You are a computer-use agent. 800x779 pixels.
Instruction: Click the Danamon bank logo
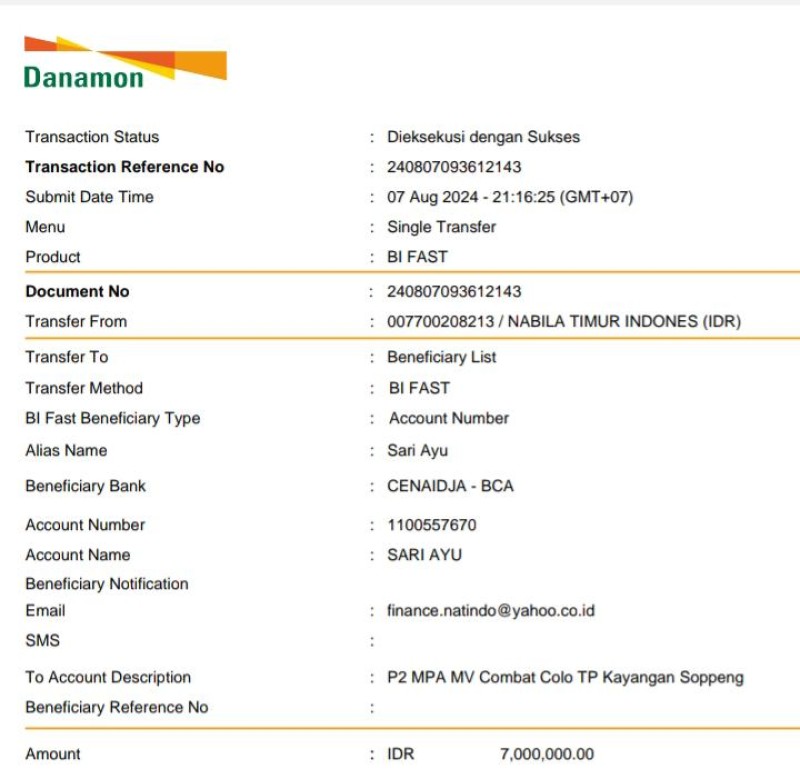coord(126,62)
